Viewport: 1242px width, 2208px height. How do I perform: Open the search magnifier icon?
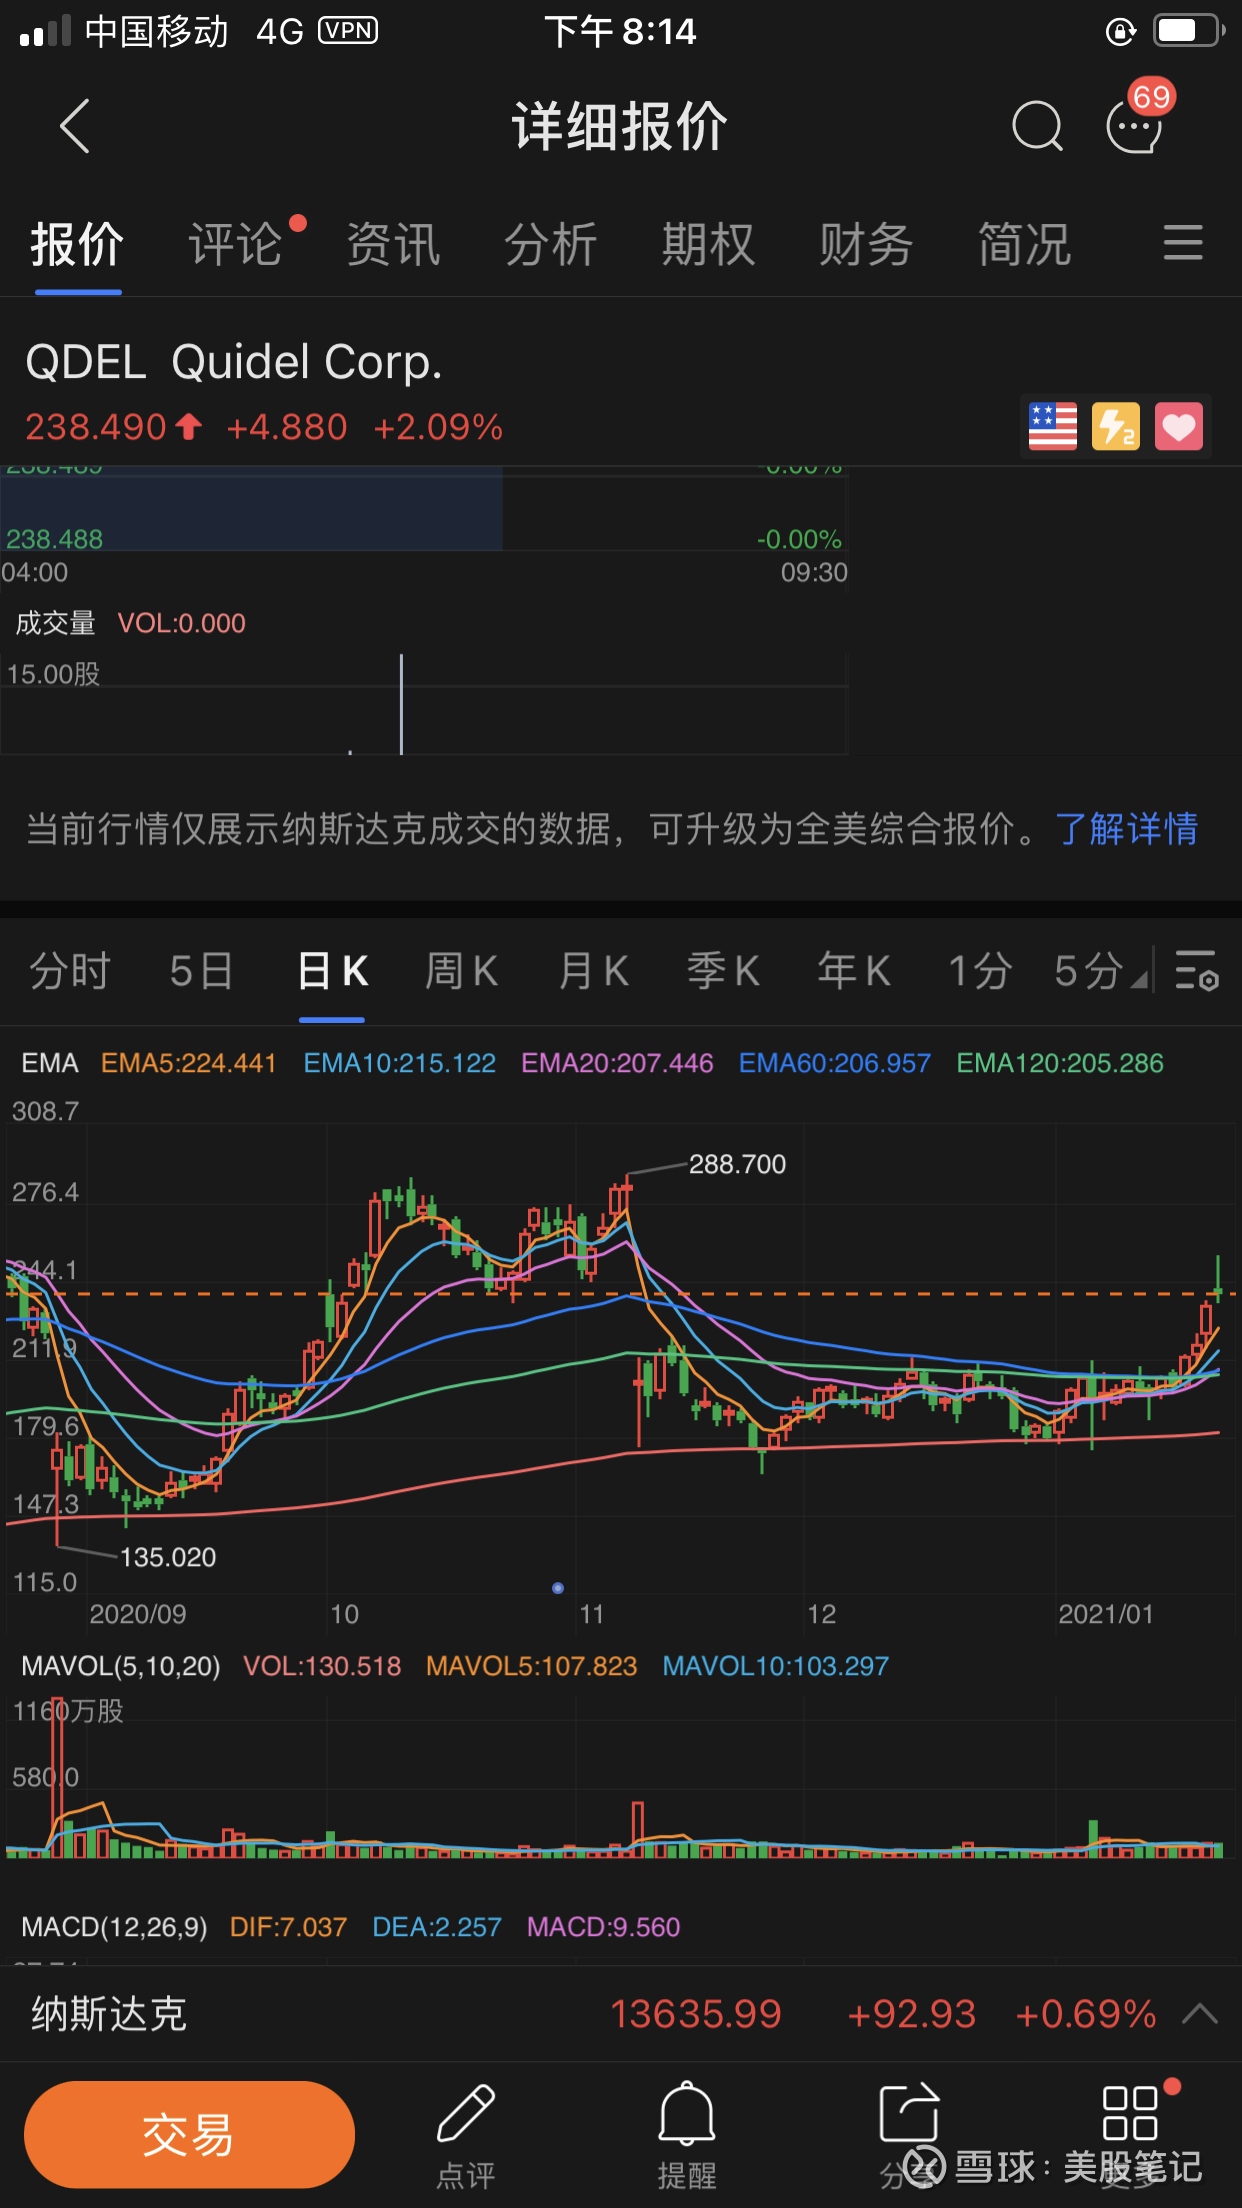coord(1037,126)
